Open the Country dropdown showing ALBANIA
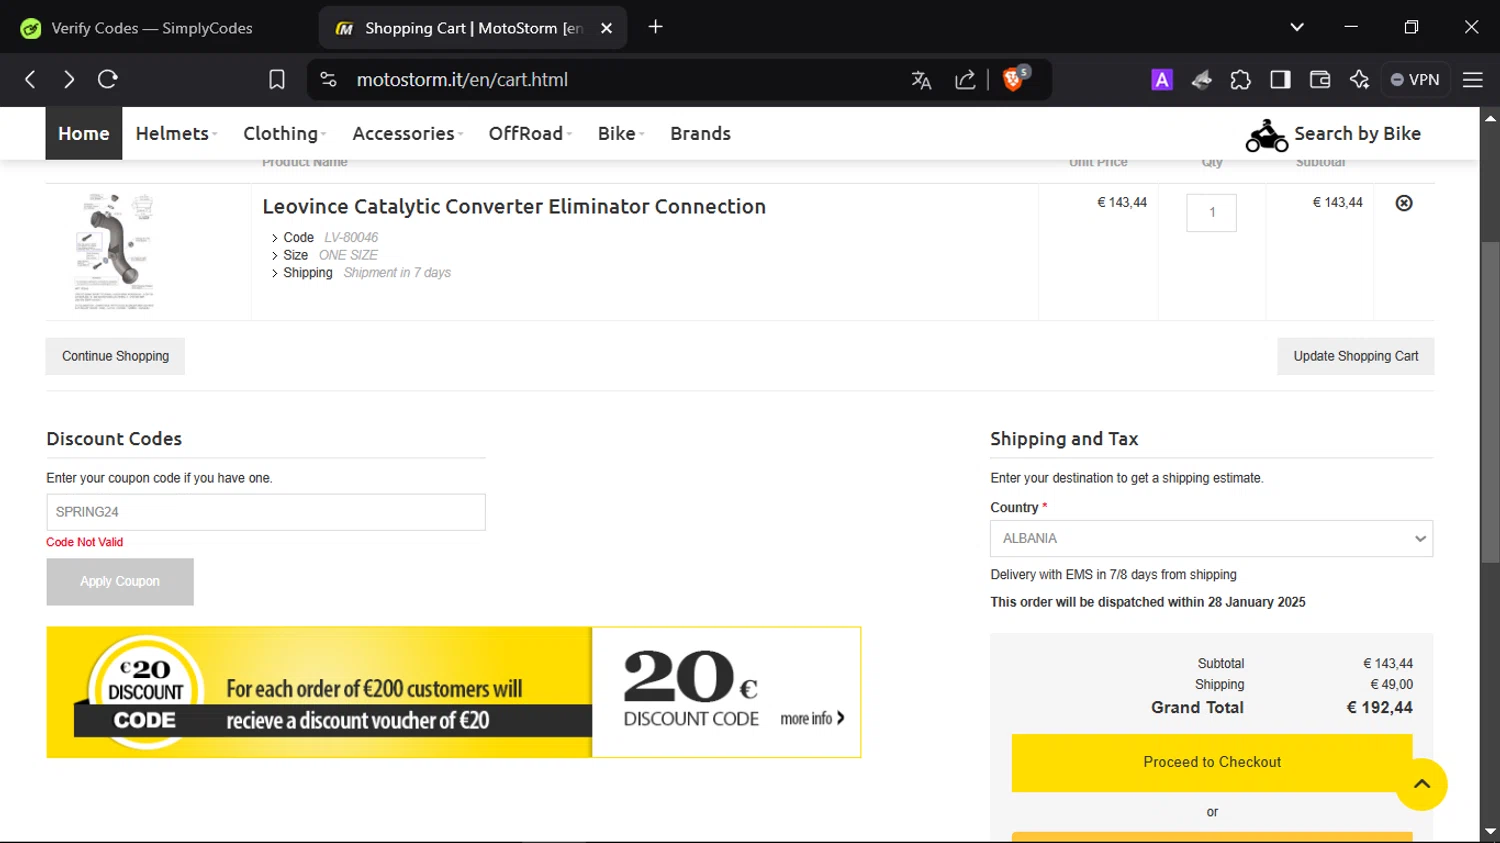Viewport: 1500px width, 843px height. point(1211,538)
